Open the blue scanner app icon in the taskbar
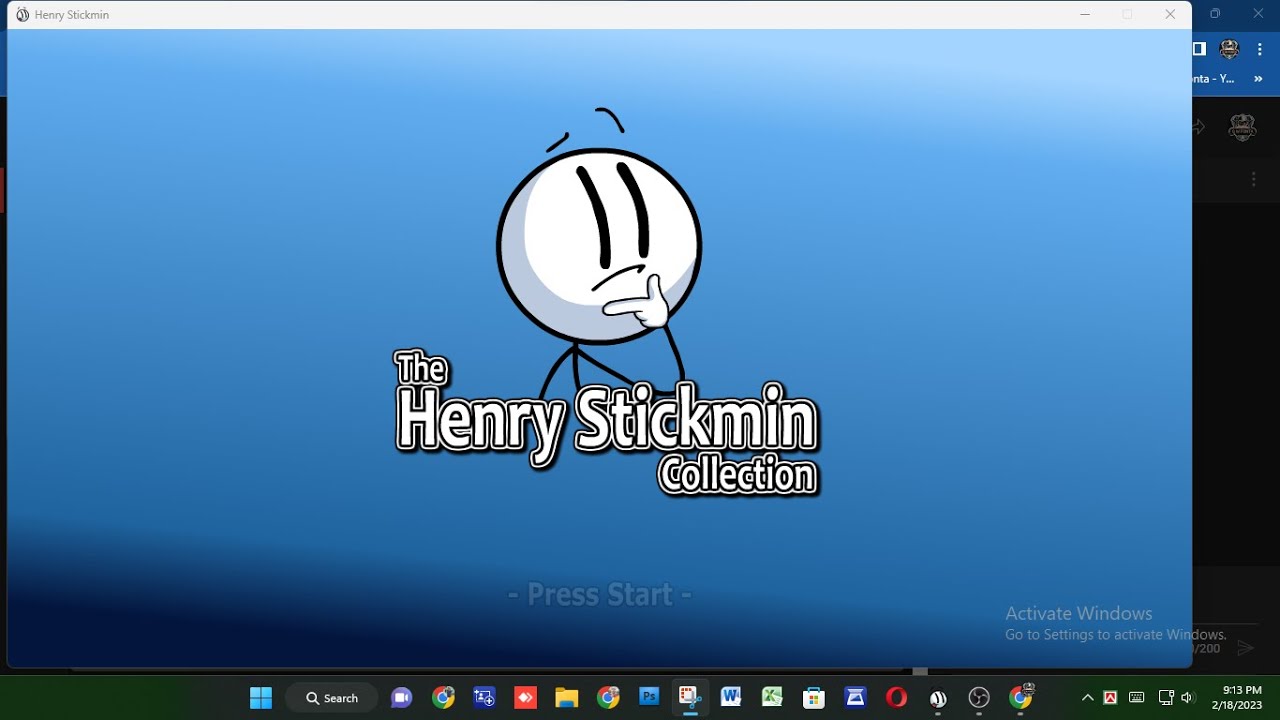The height and width of the screenshot is (720, 1280). [855, 698]
